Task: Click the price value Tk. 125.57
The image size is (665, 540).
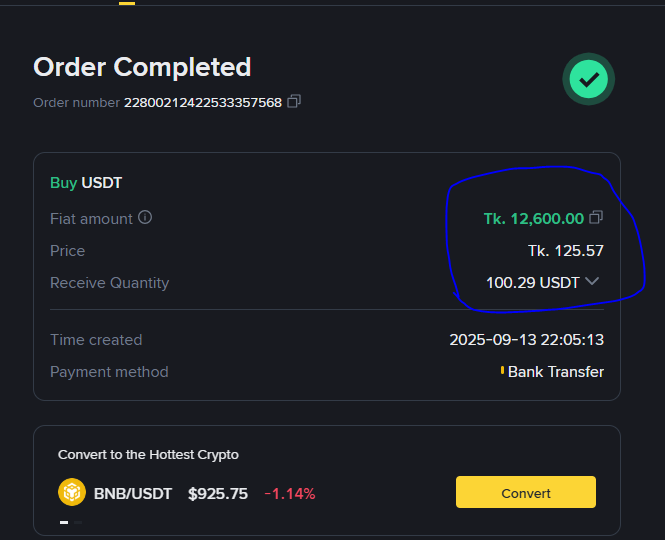Action: point(565,250)
